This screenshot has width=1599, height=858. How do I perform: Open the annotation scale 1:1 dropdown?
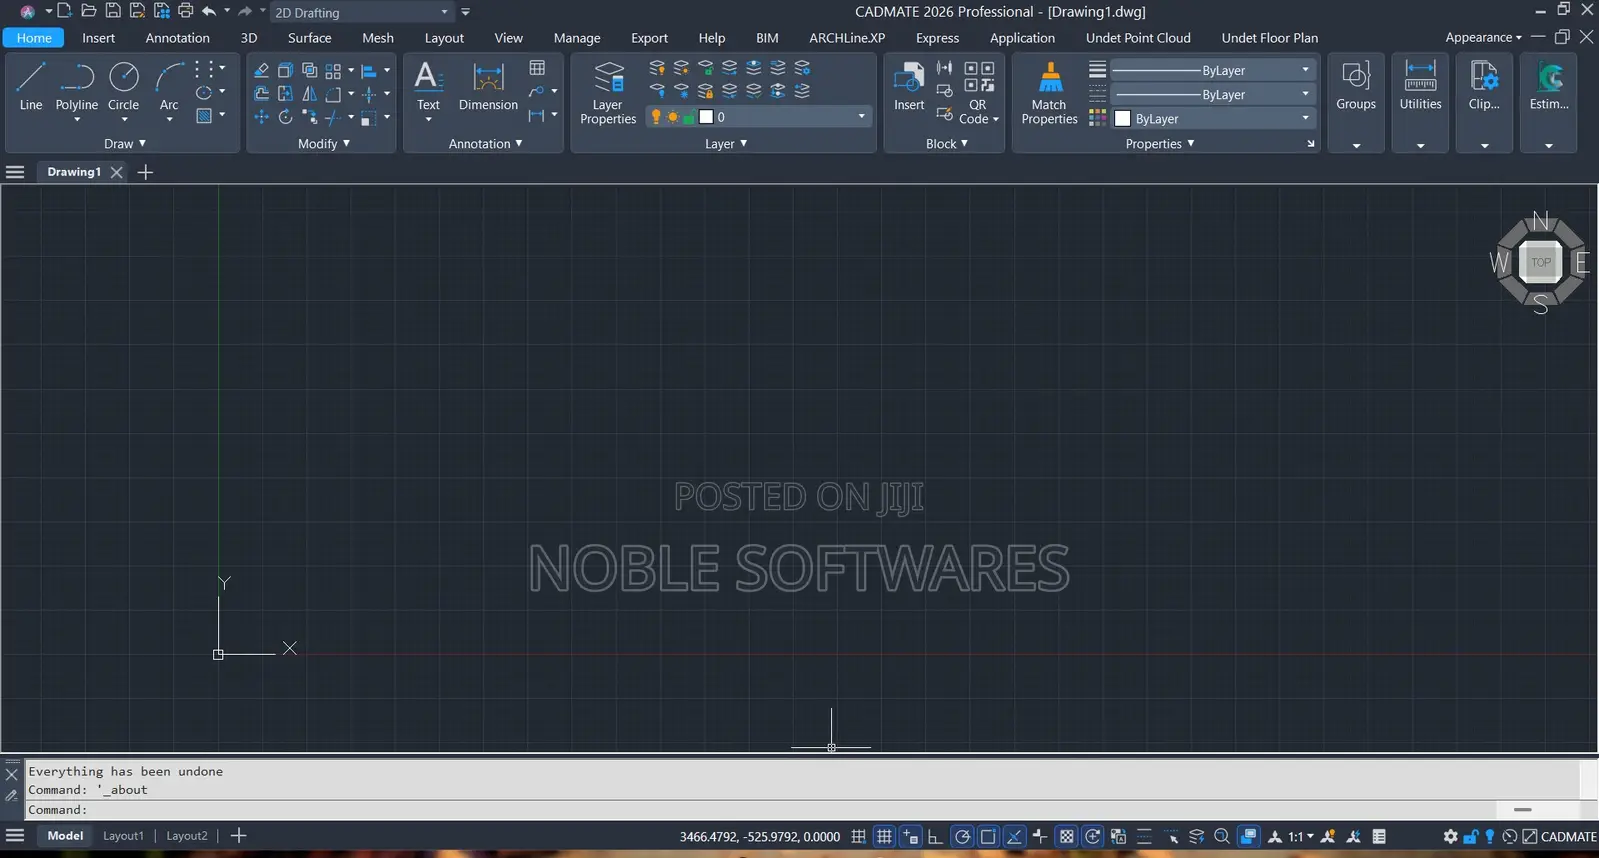click(1300, 836)
